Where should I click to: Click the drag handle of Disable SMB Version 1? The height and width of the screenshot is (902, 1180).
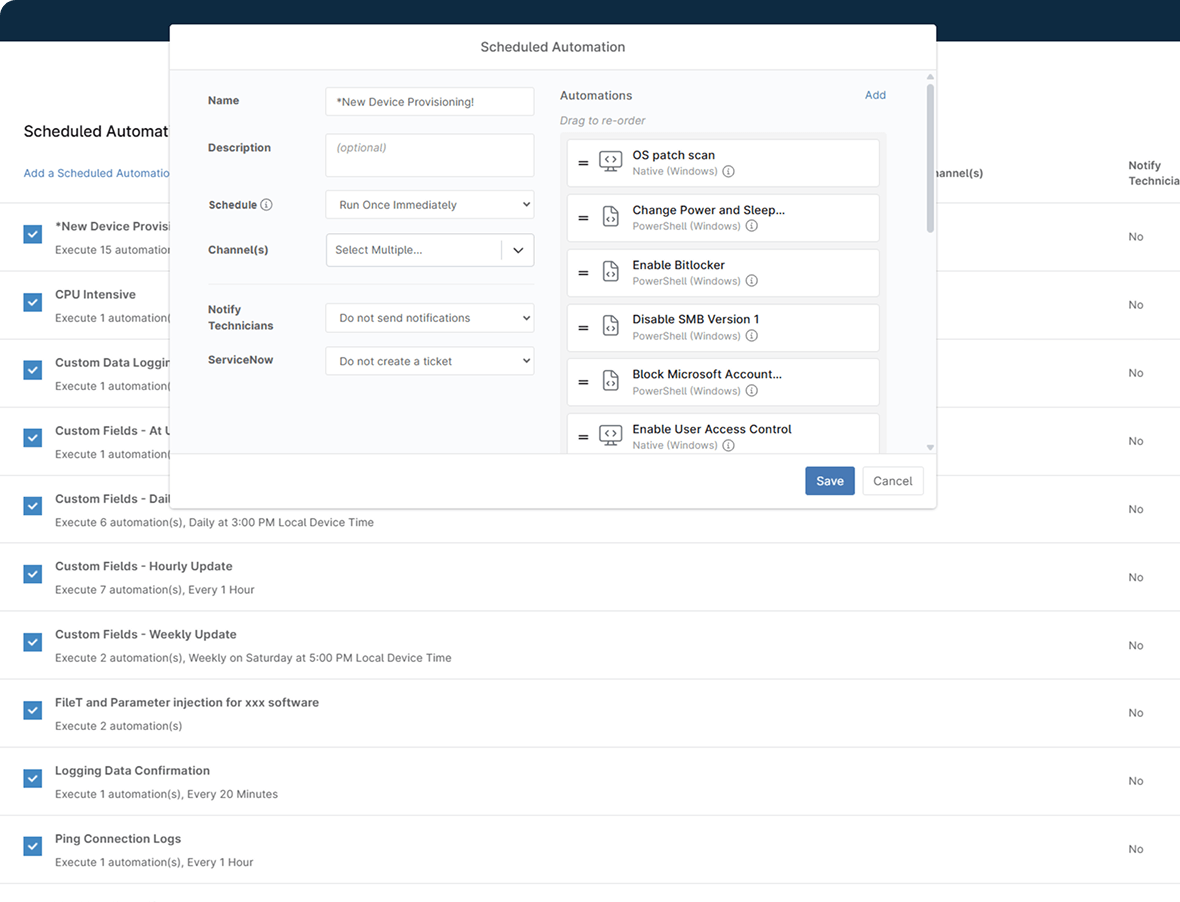point(585,327)
